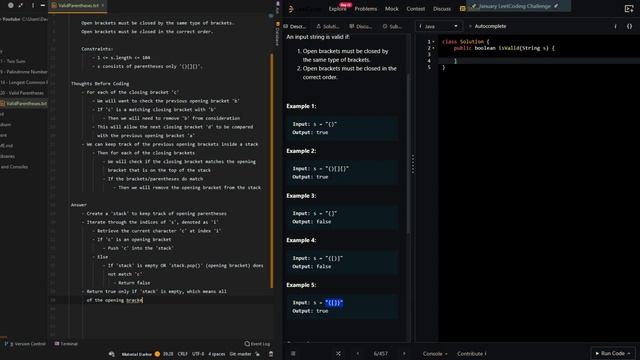The height and width of the screenshot is (360, 640).
Task: Open the Database tool window on right strip
Action: coord(278,34)
